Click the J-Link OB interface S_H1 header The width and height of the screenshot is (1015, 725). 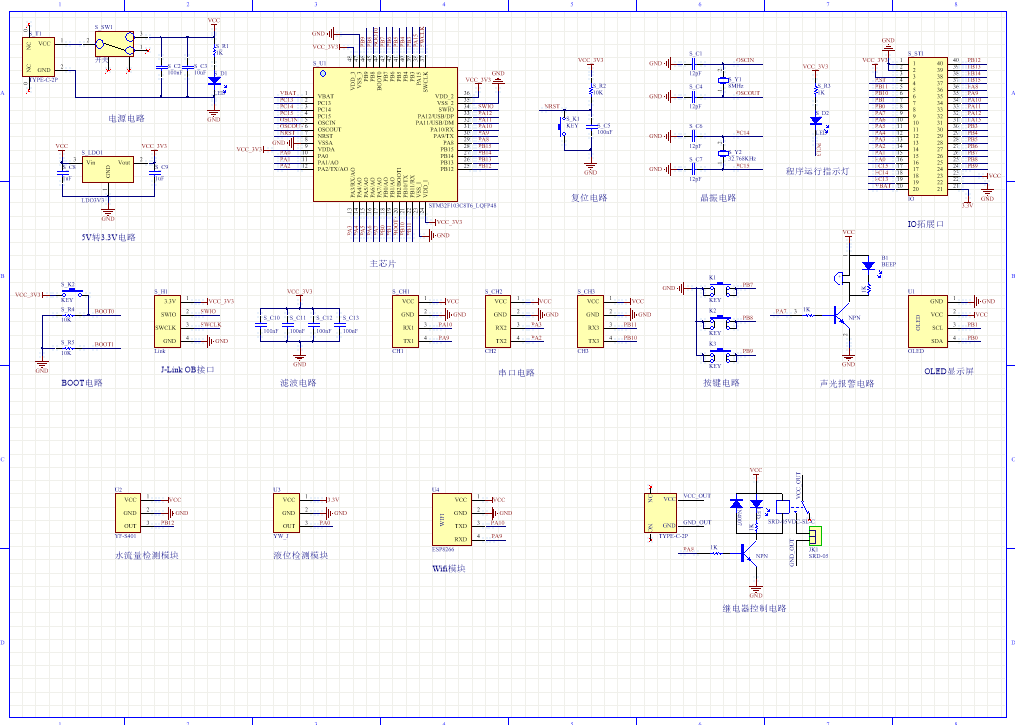[169, 321]
